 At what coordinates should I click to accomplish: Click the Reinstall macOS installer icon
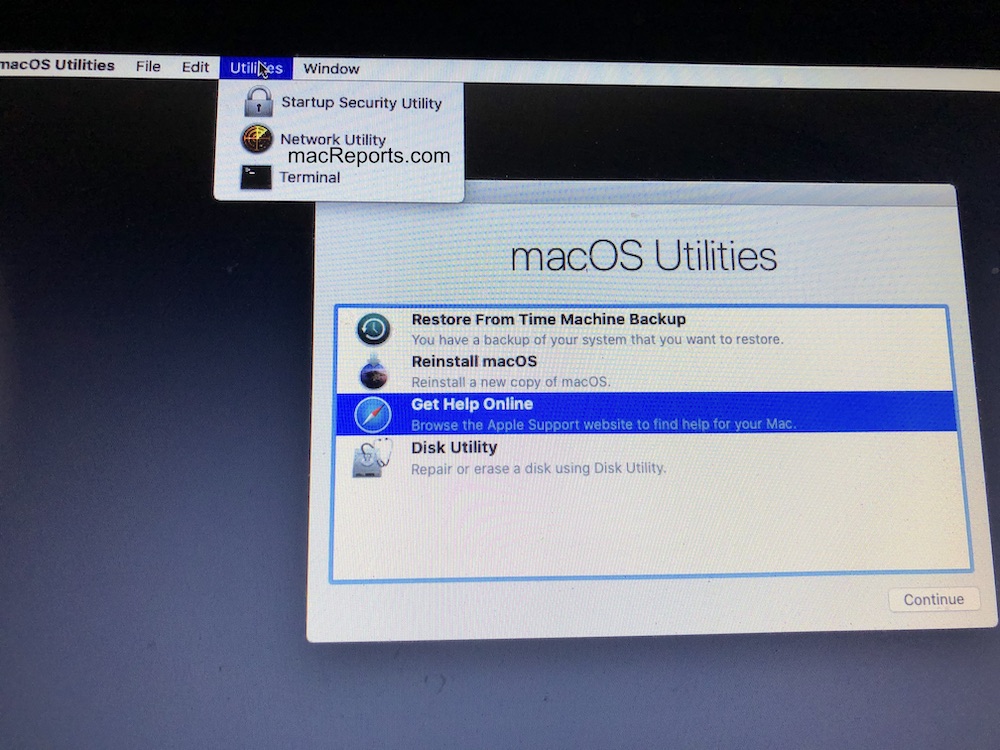[373, 372]
